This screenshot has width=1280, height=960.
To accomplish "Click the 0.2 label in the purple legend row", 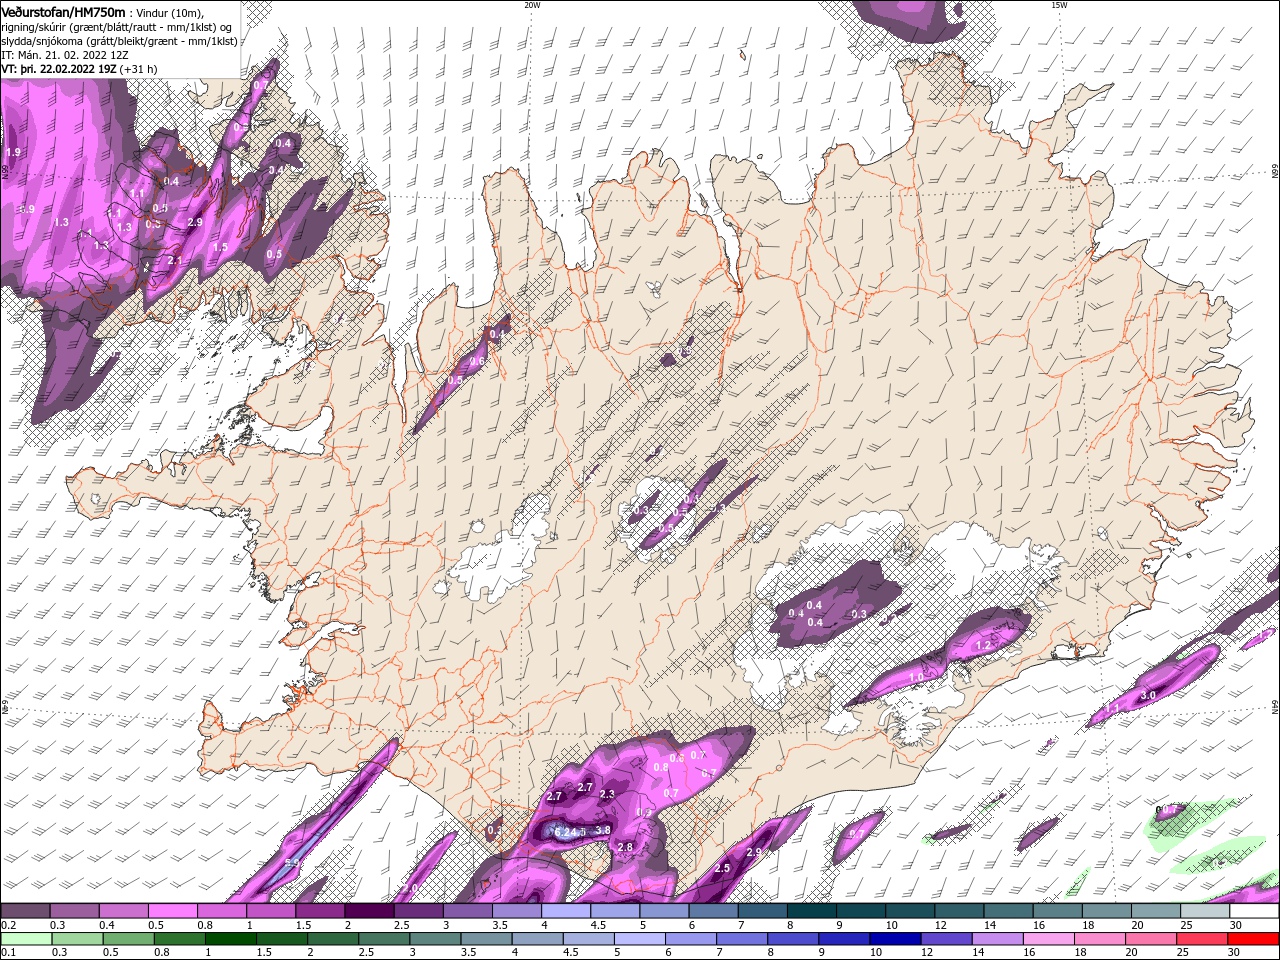I will tap(7, 925).
